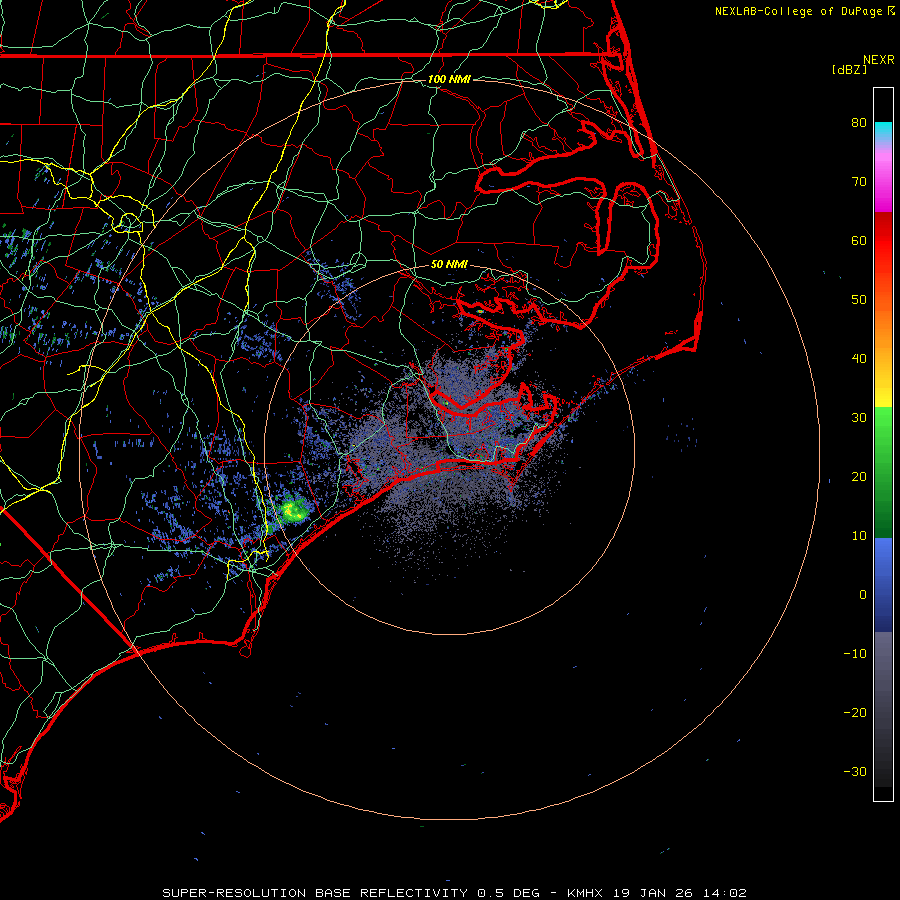This screenshot has width=900, height=900.
Task: Click the 50 NMI range ring label
Action: (x=449, y=265)
